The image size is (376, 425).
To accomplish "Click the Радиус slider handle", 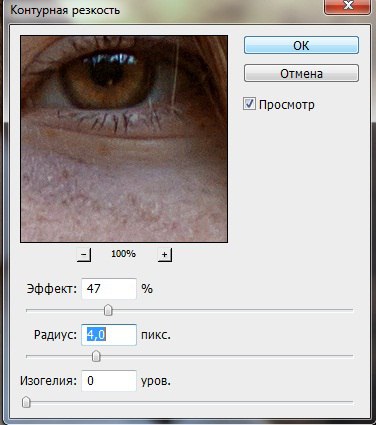I will pos(96,356).
